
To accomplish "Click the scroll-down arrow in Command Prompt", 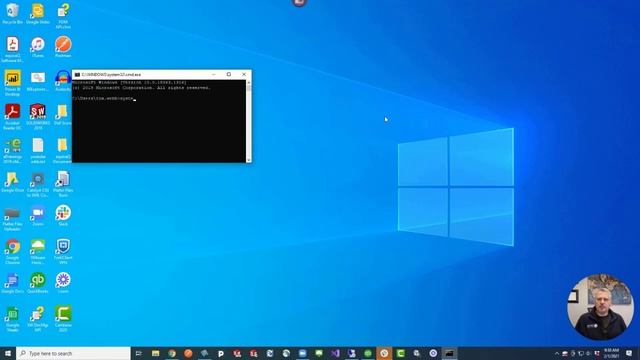I will click(249, 160).
